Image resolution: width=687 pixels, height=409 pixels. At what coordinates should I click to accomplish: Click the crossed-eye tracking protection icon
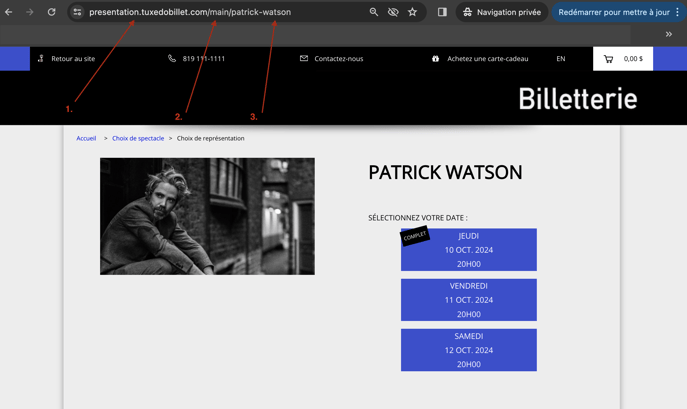click(x=393, y=12)
